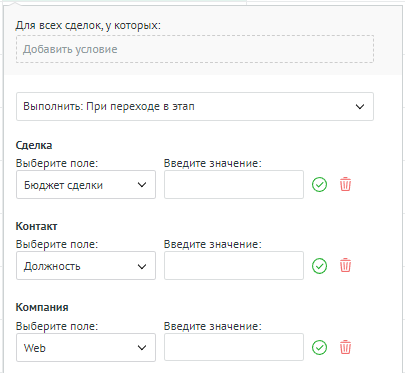Delete the Компания Web row via trash icon
The image size is (405, 373).
pyautogui.click(x=345, y=347)
